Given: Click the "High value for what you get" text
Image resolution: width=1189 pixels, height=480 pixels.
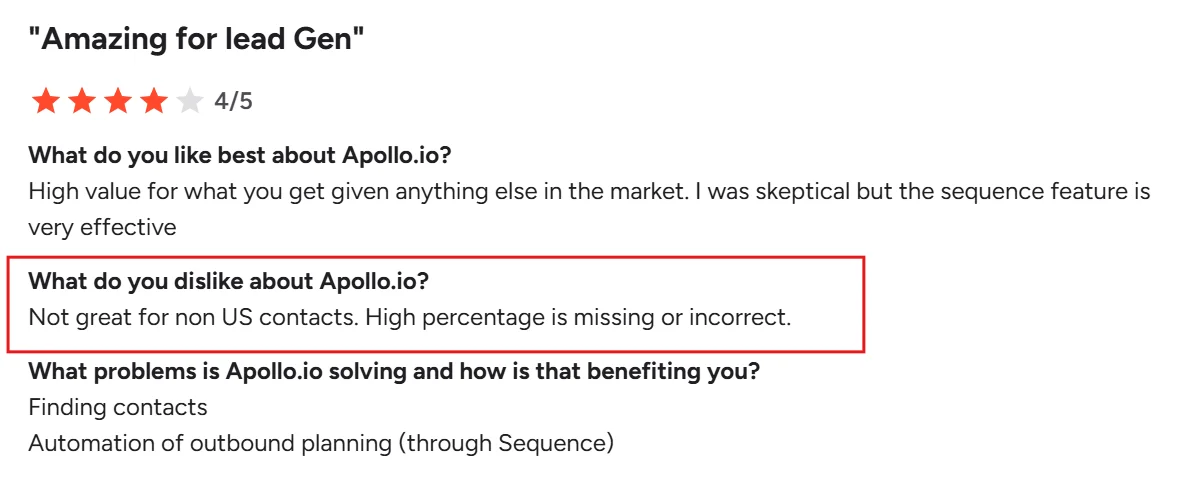Looking at the screenshot, I should (160, 191).
